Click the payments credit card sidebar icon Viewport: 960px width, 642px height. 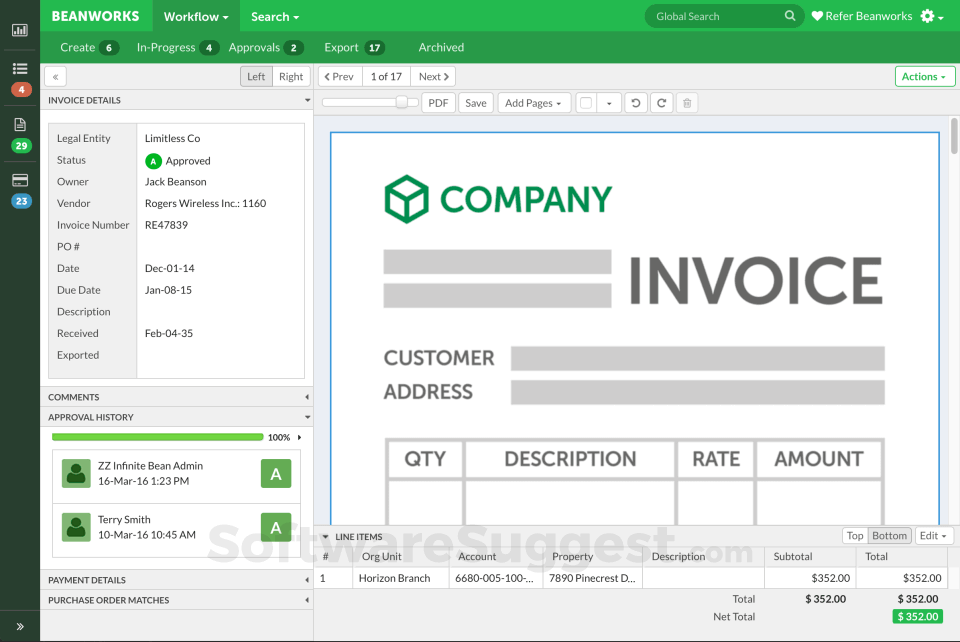[x=19, y=180]
